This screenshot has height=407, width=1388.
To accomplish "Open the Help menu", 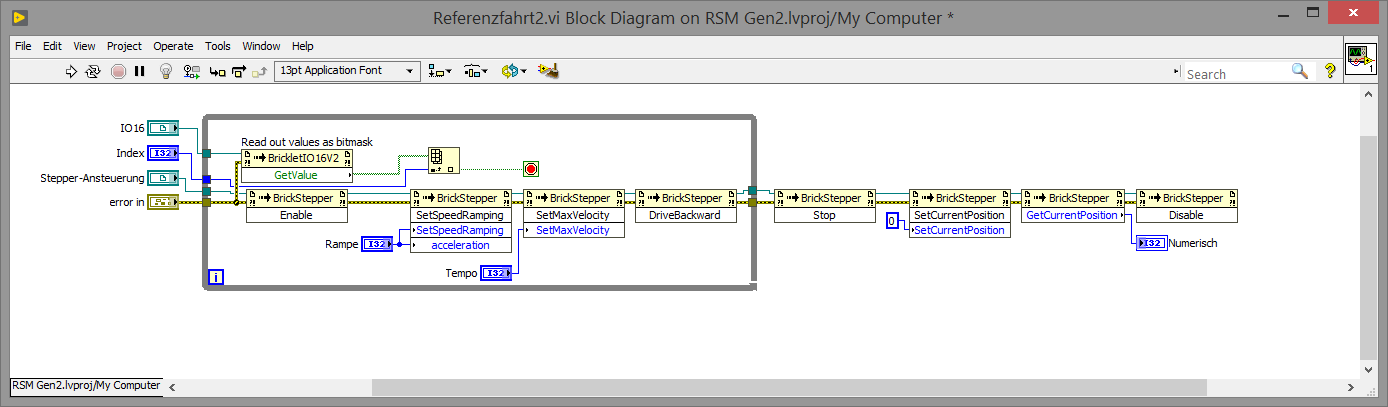I will pos(303,46).
